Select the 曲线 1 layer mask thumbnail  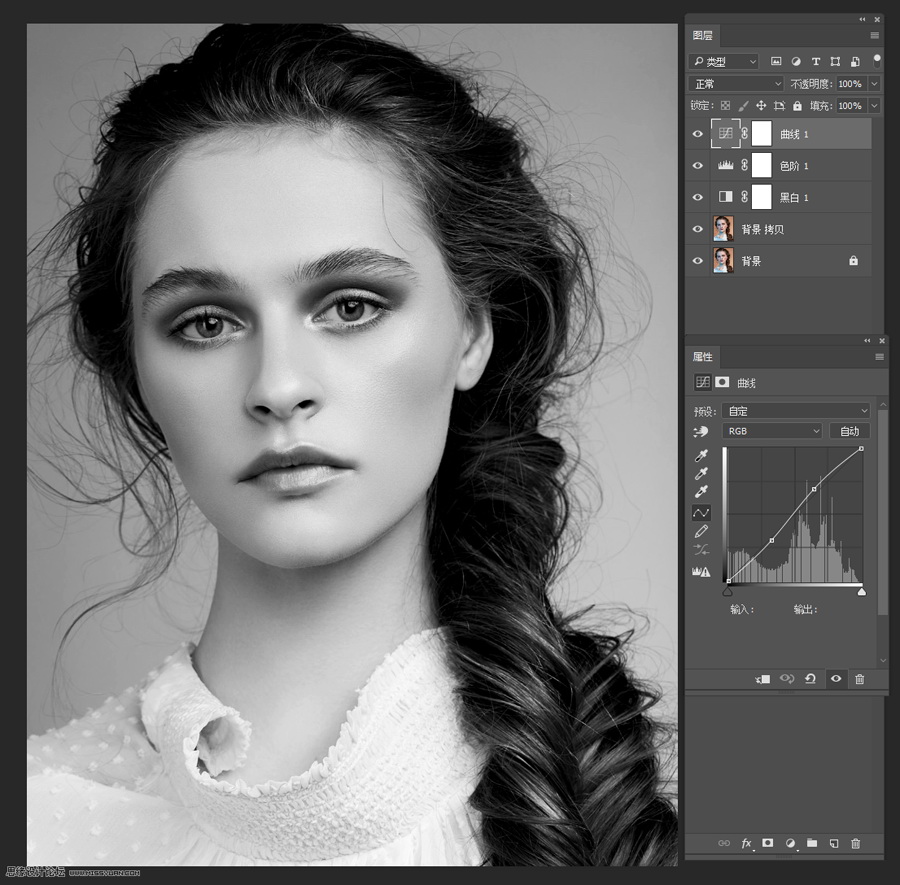coord(762,134)
